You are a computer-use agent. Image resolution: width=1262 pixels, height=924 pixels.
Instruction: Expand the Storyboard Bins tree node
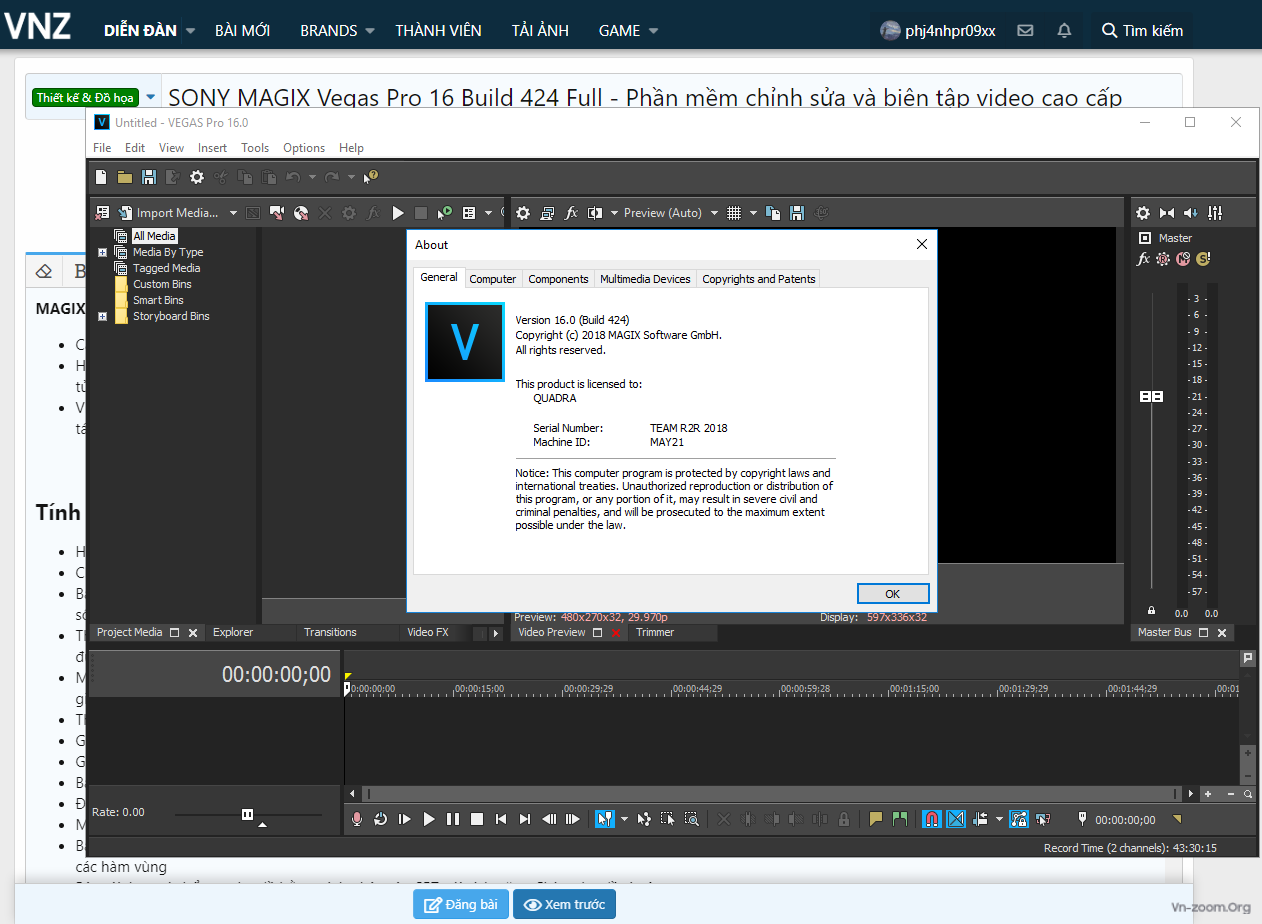(102, 316)
